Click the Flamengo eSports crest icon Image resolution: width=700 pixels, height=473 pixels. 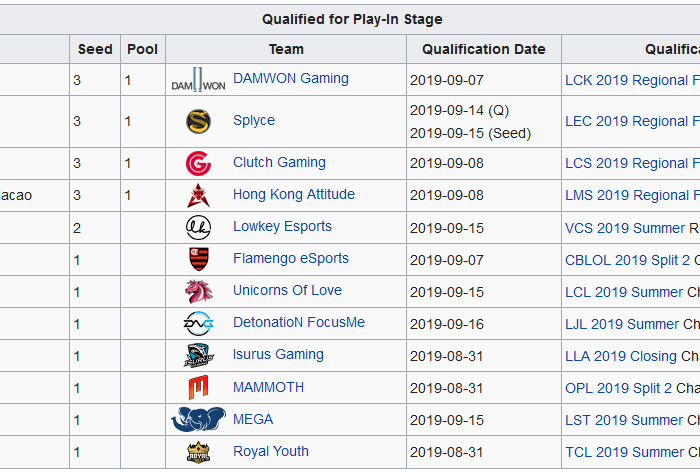(198, 260)
